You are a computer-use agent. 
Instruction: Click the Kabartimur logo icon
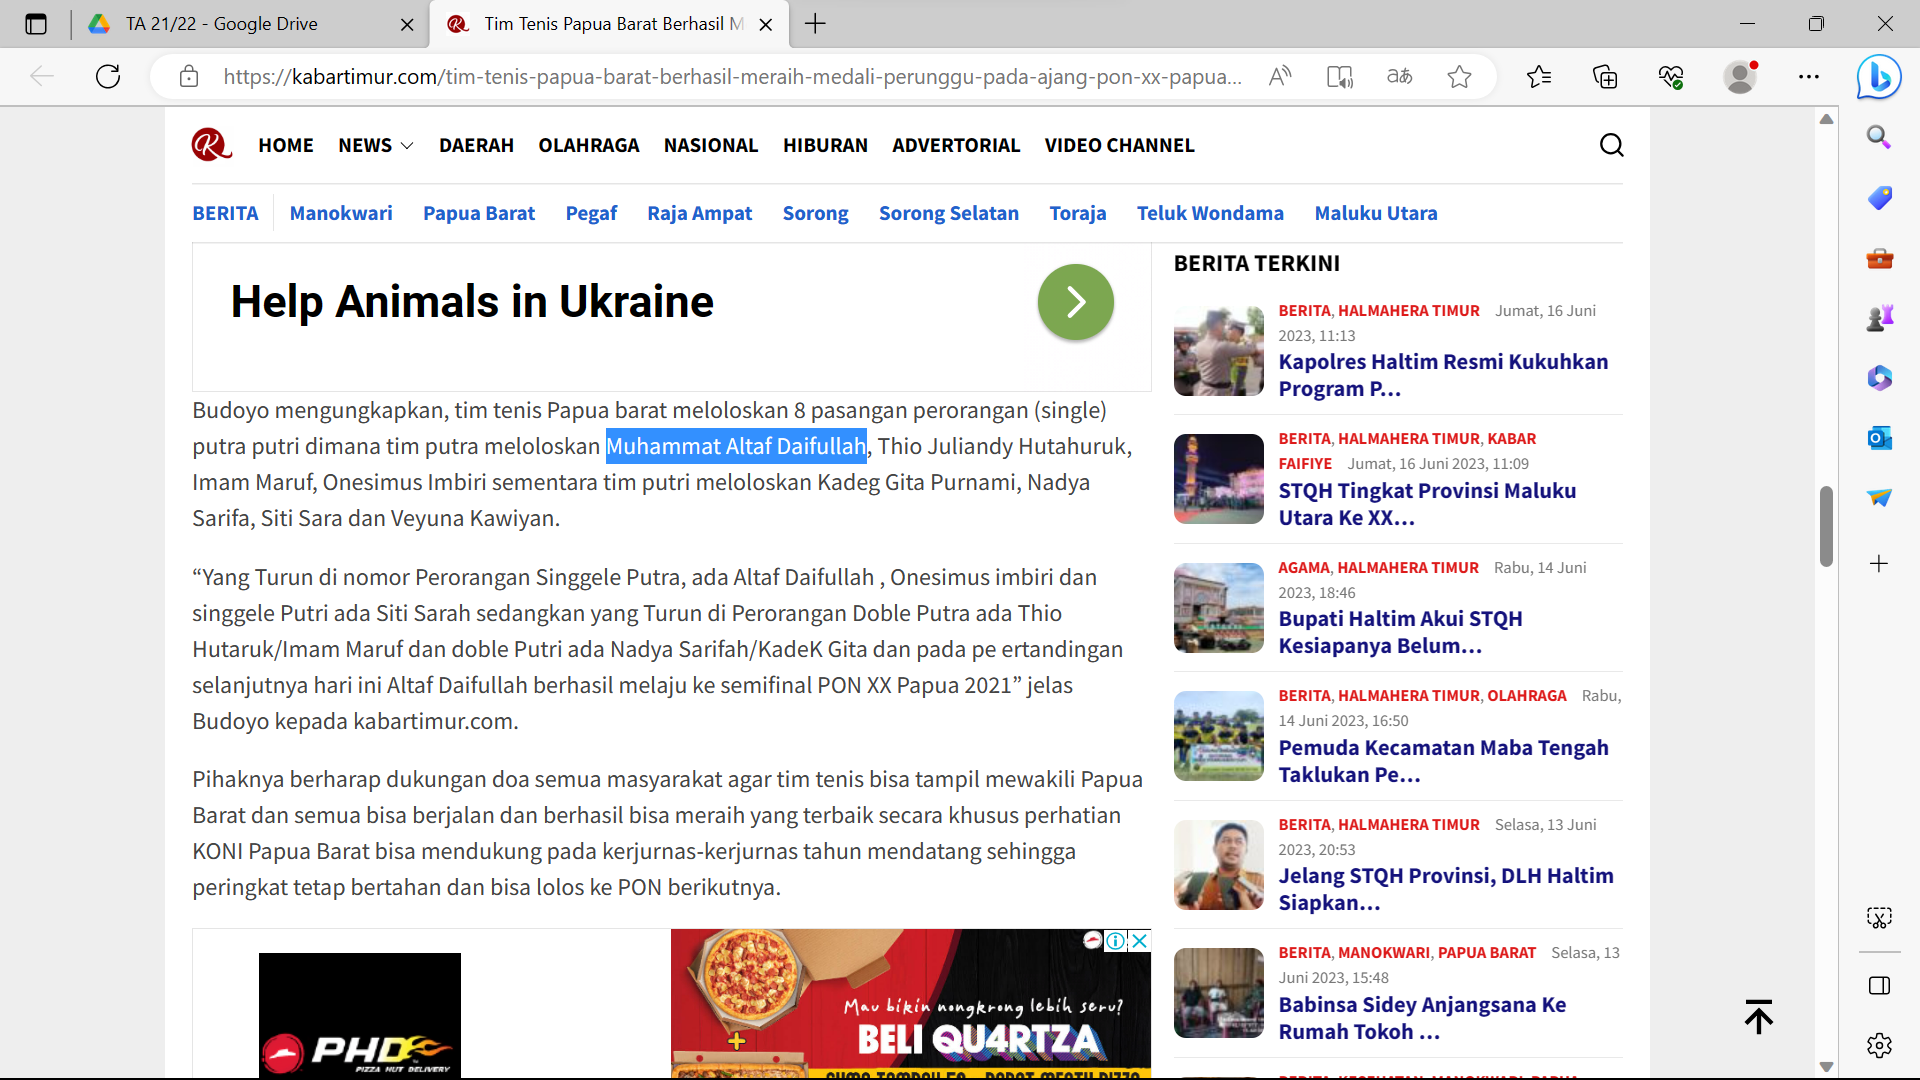pos(211,145)
